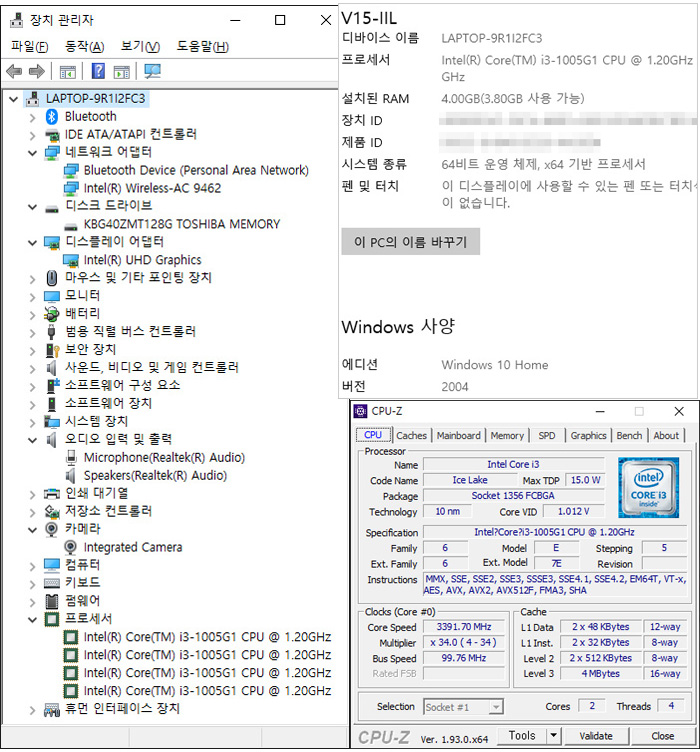Switch to the Graphics tab in CPU-Z

pyautogui.click(x=588, y=435)
